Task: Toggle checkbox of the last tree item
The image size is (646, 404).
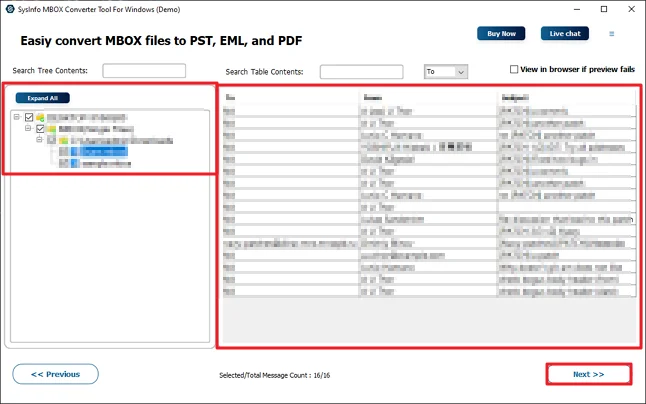Action: [x=63, y=163]
